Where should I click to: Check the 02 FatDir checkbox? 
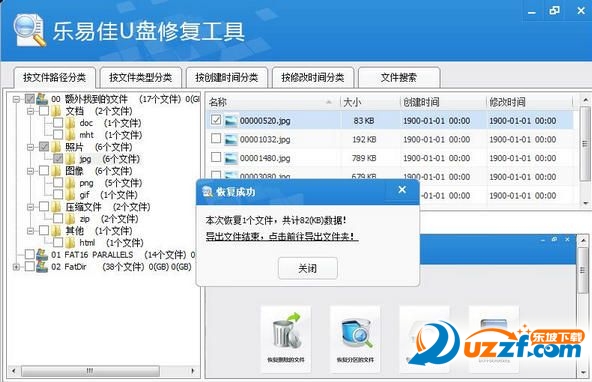click(x=30, y=266)
